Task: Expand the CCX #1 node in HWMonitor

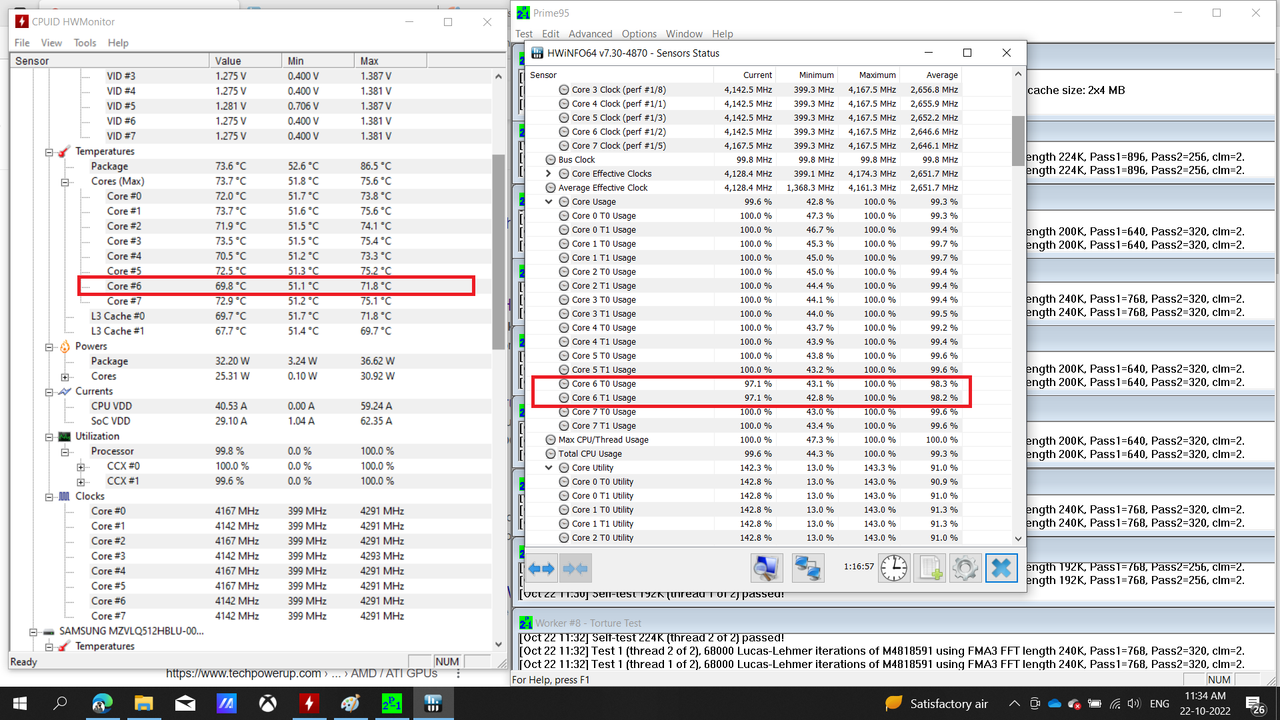Action: pos(81,482)
